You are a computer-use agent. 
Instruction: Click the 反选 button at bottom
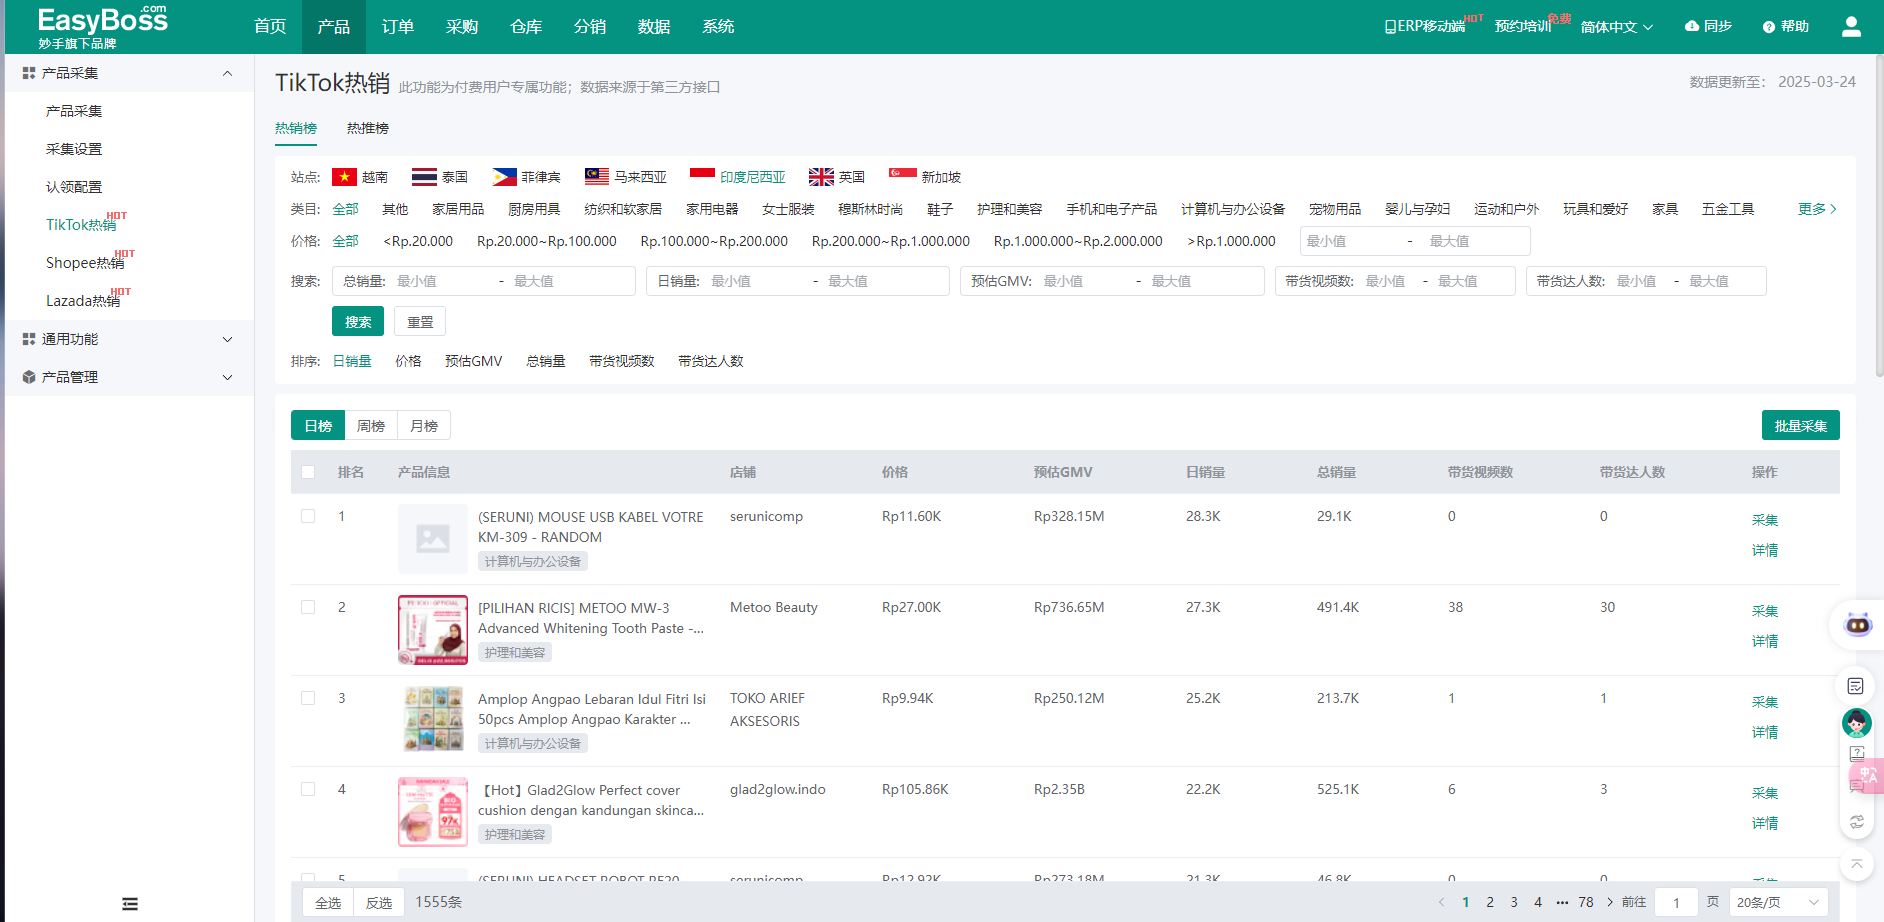coord(379,903)
